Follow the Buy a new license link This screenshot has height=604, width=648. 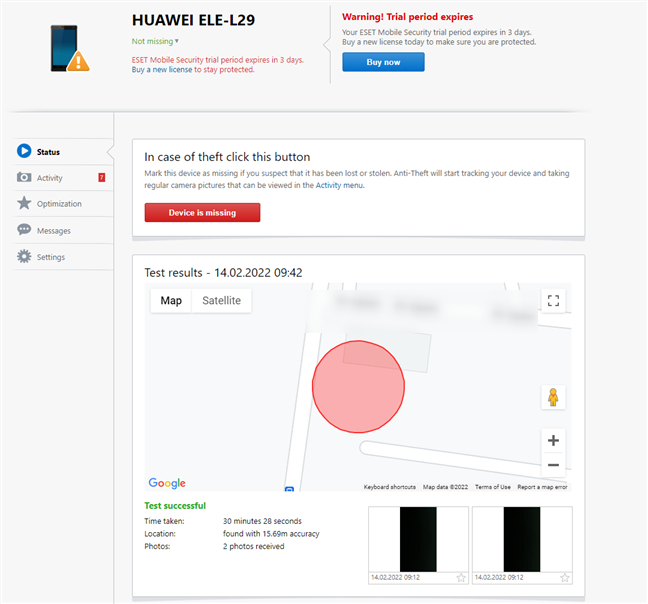coord(162,69)
